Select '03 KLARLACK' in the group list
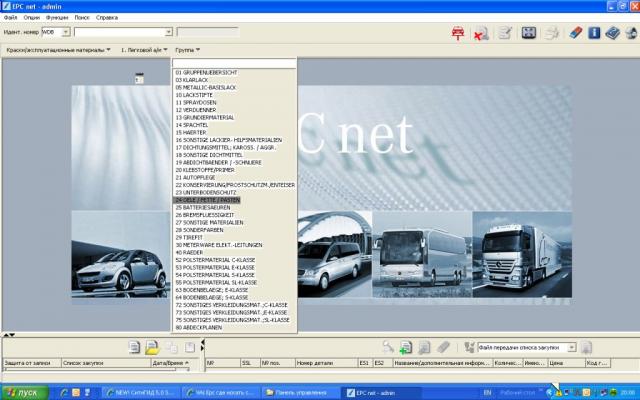 pos(192,80)
